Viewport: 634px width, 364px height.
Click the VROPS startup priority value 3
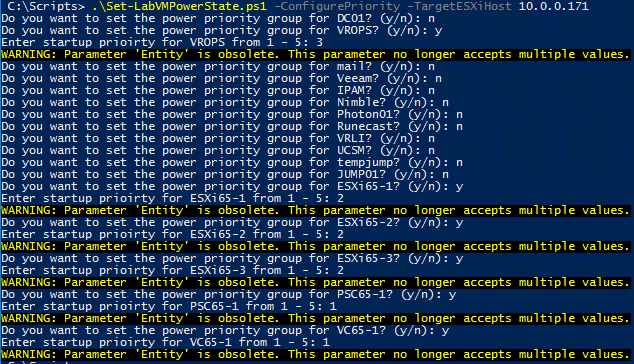coord(319,42)
